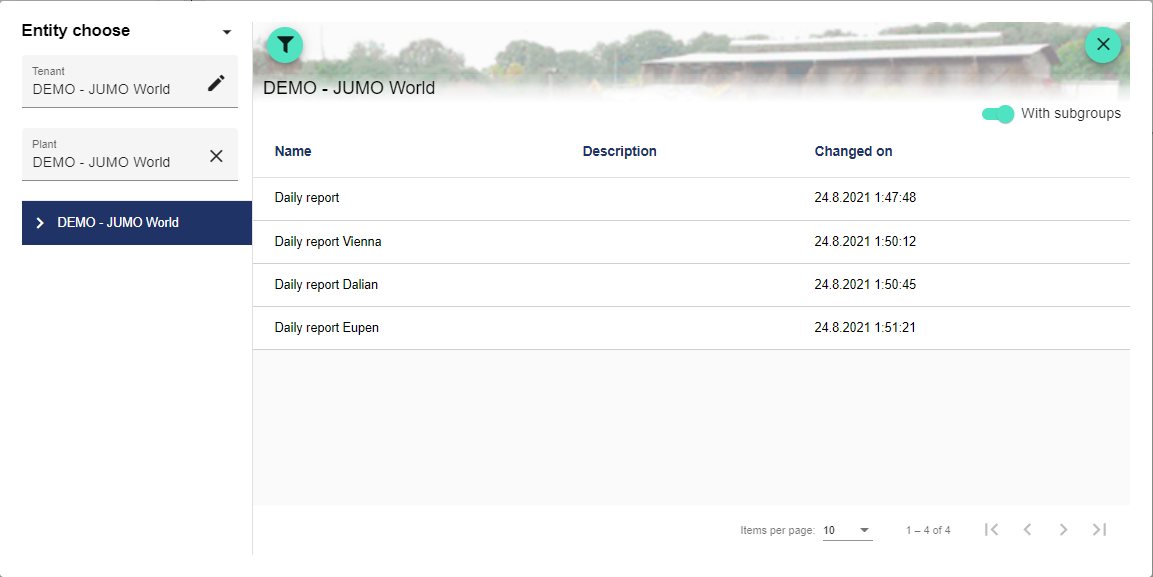Open the Daily report row
The height and width of the screenshot is (577, 1153).
pos(307,198)
